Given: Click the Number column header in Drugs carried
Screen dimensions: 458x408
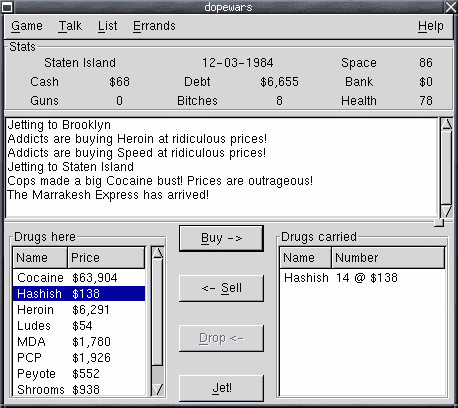Looking at the screenshot, I should pos(388,258).
